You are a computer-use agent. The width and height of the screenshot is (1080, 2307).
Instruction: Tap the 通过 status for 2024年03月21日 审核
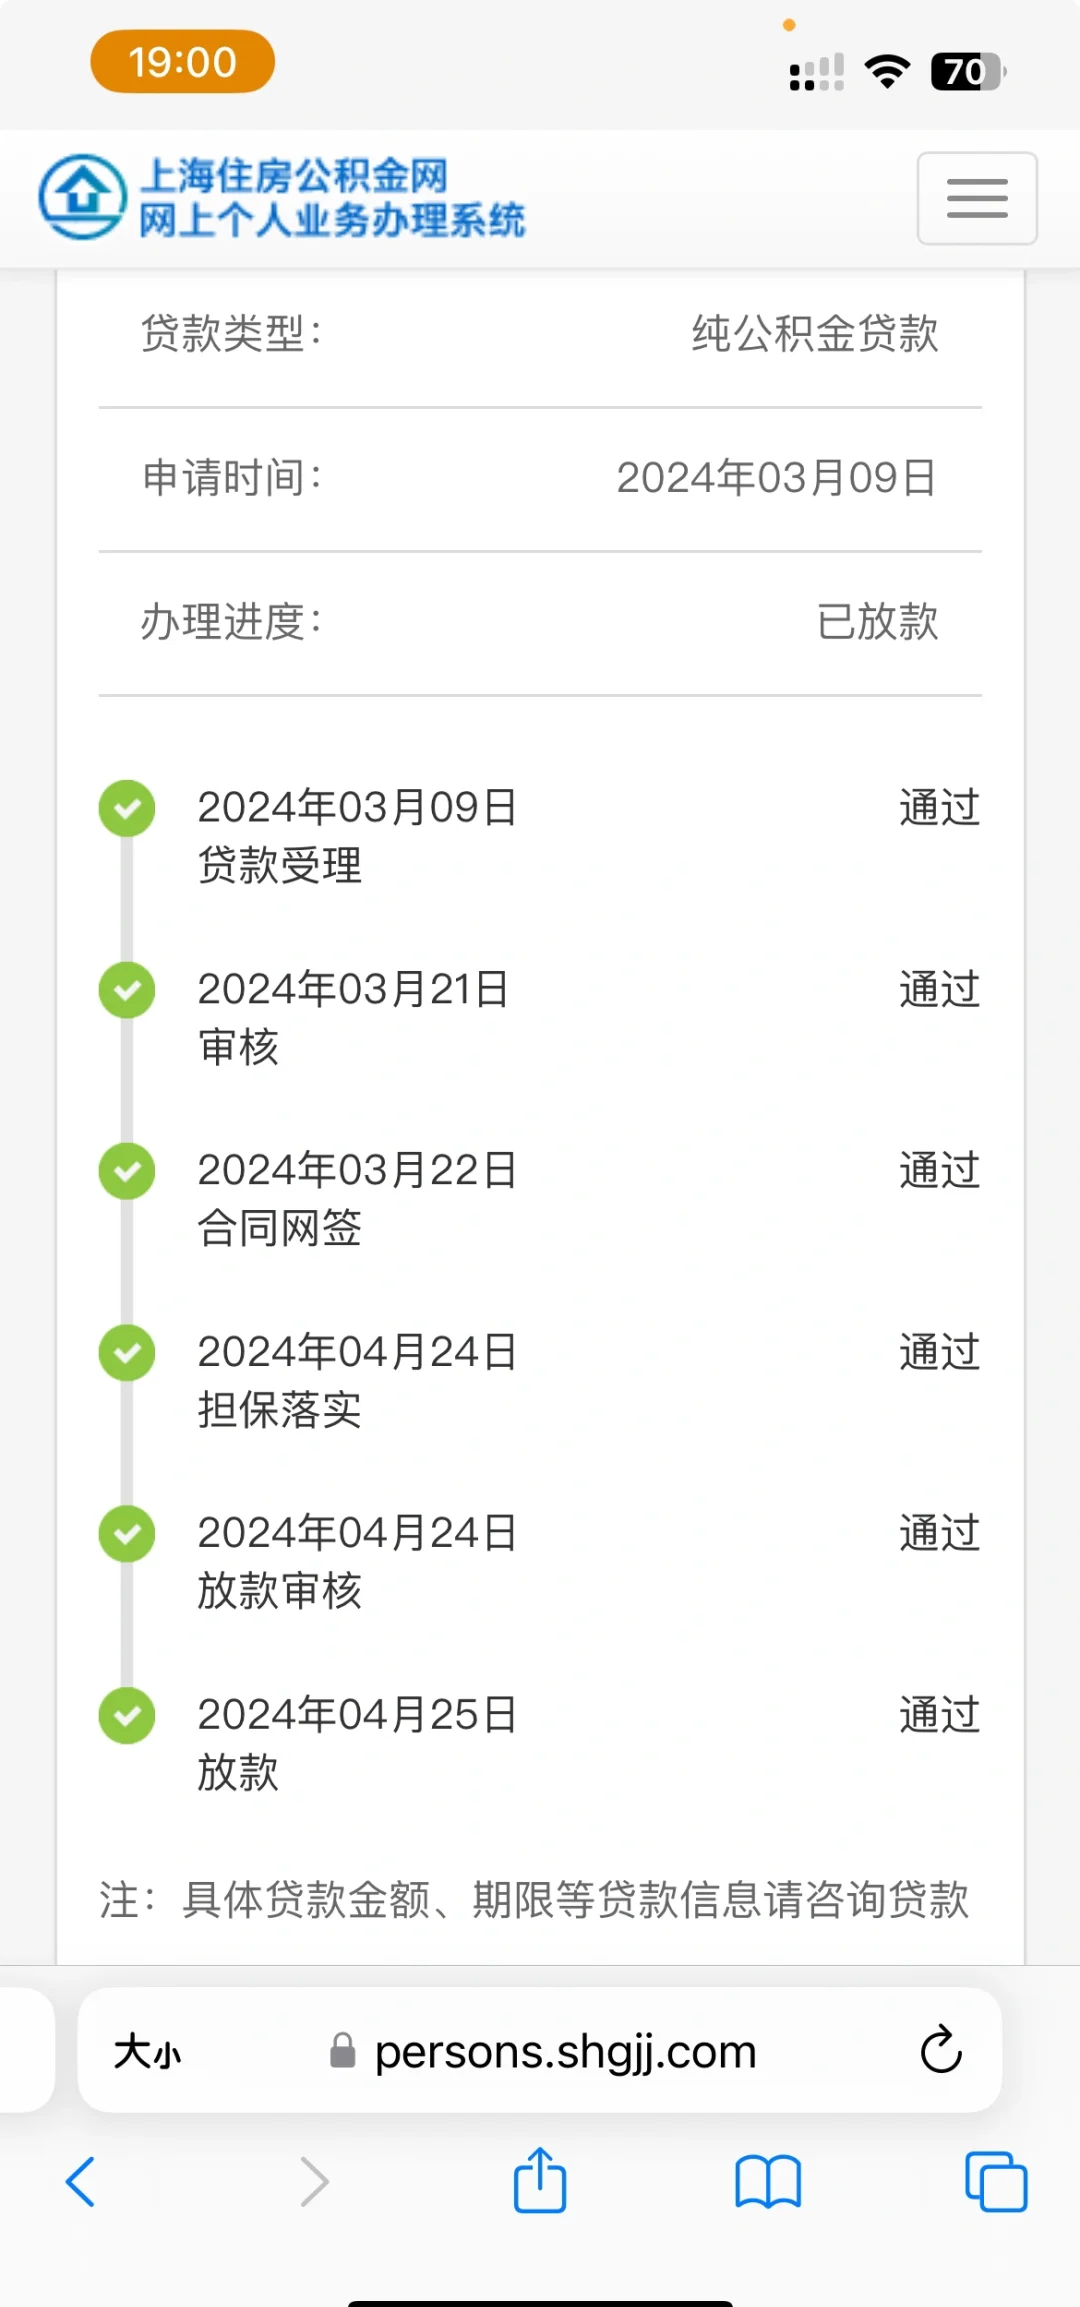click(938, 990)
